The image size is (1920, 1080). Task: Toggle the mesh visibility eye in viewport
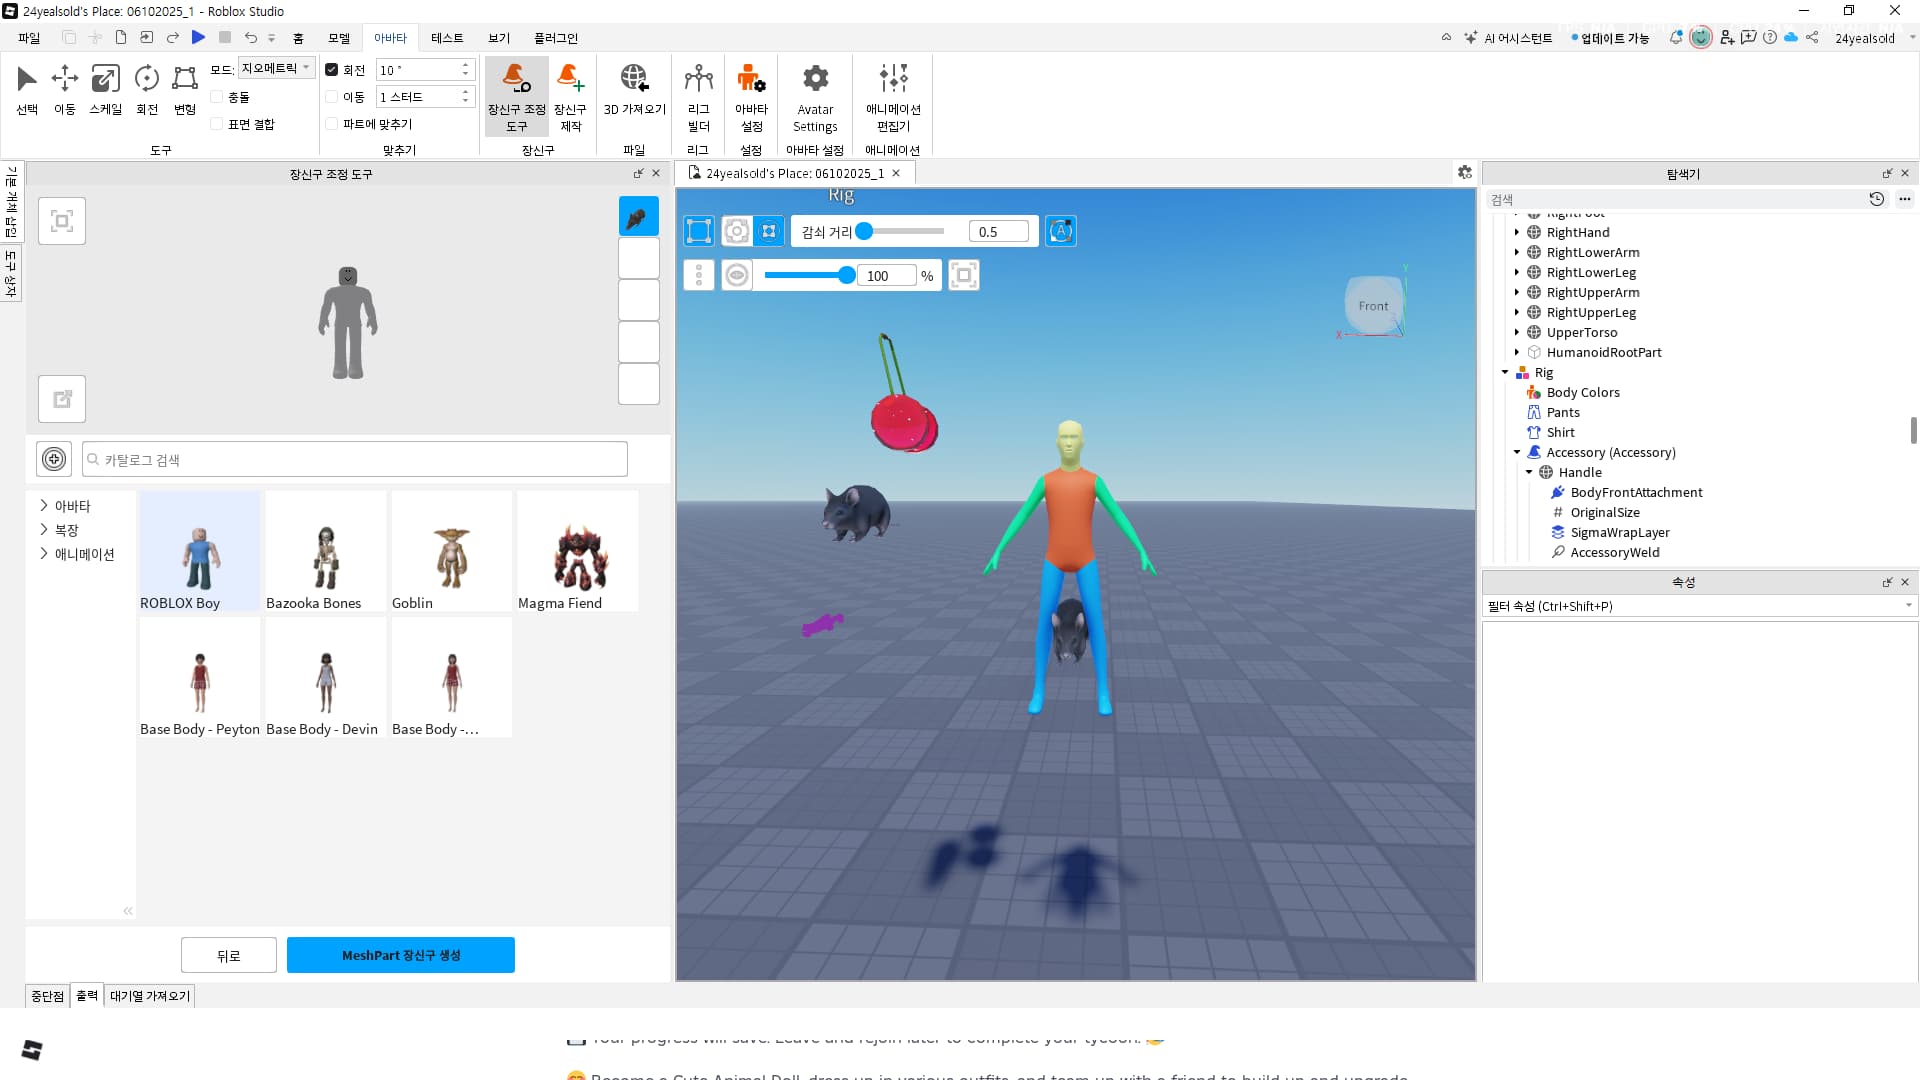click(x=737, y=275)
